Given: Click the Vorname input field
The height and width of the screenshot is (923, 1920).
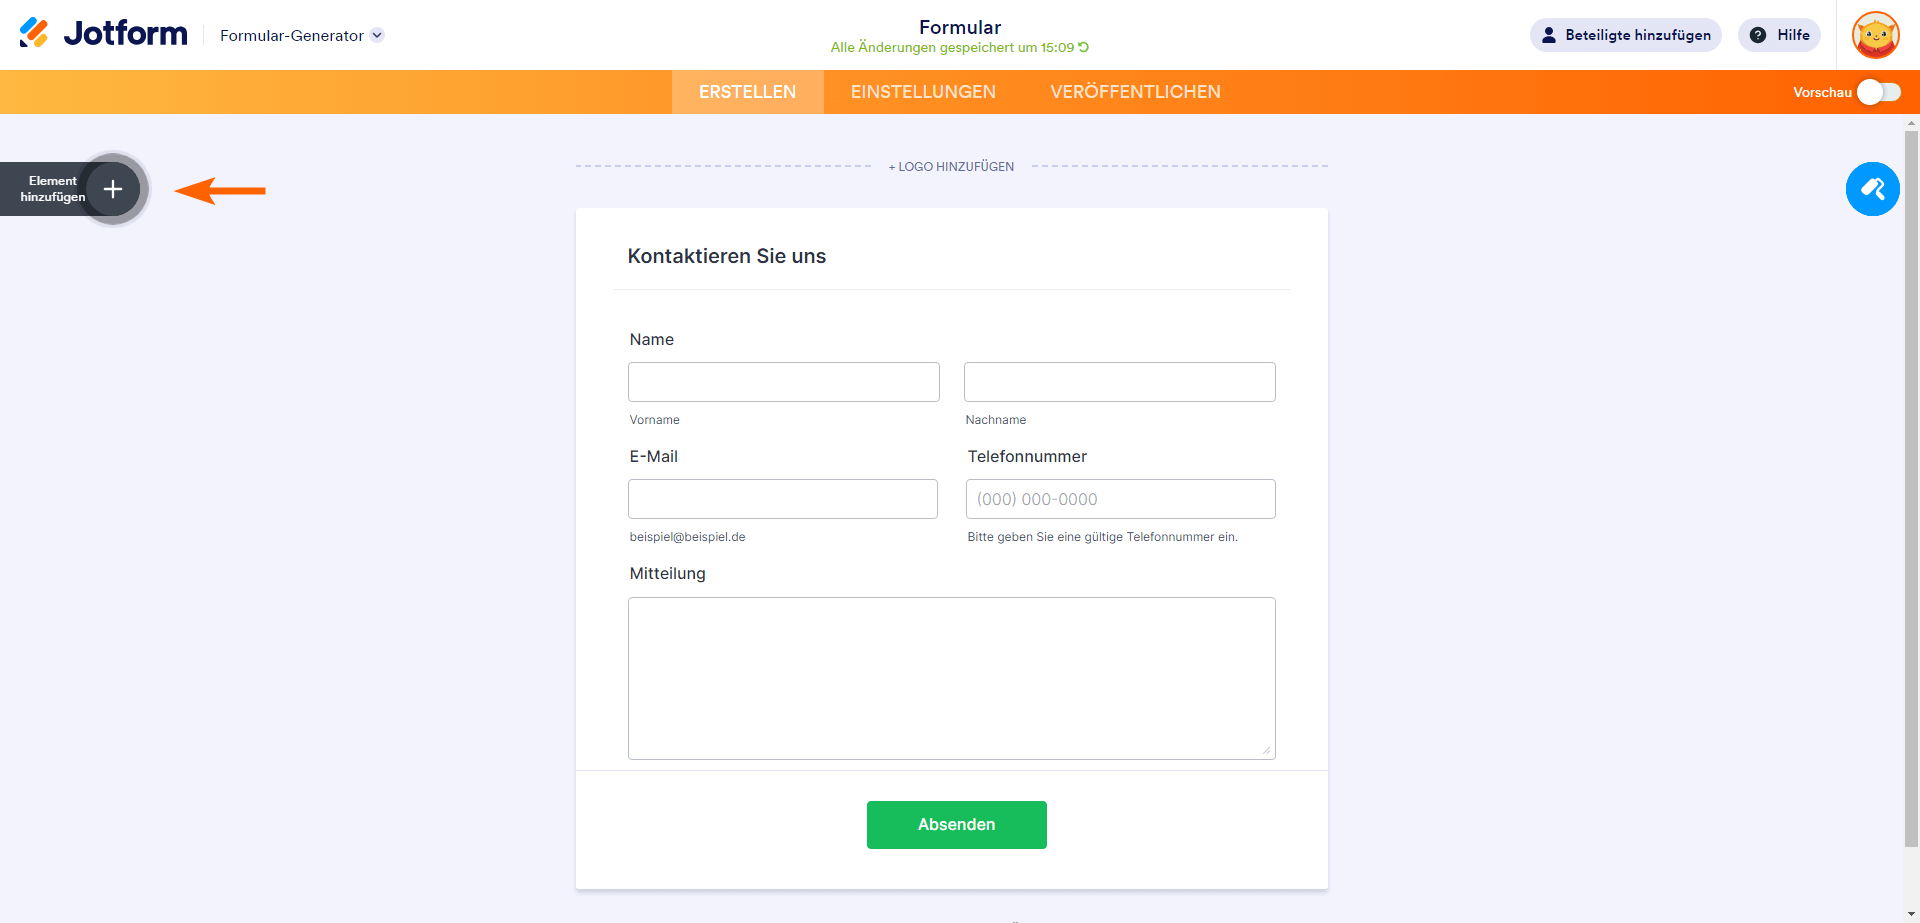Looking at the screenshot, I should pos(784,382).
